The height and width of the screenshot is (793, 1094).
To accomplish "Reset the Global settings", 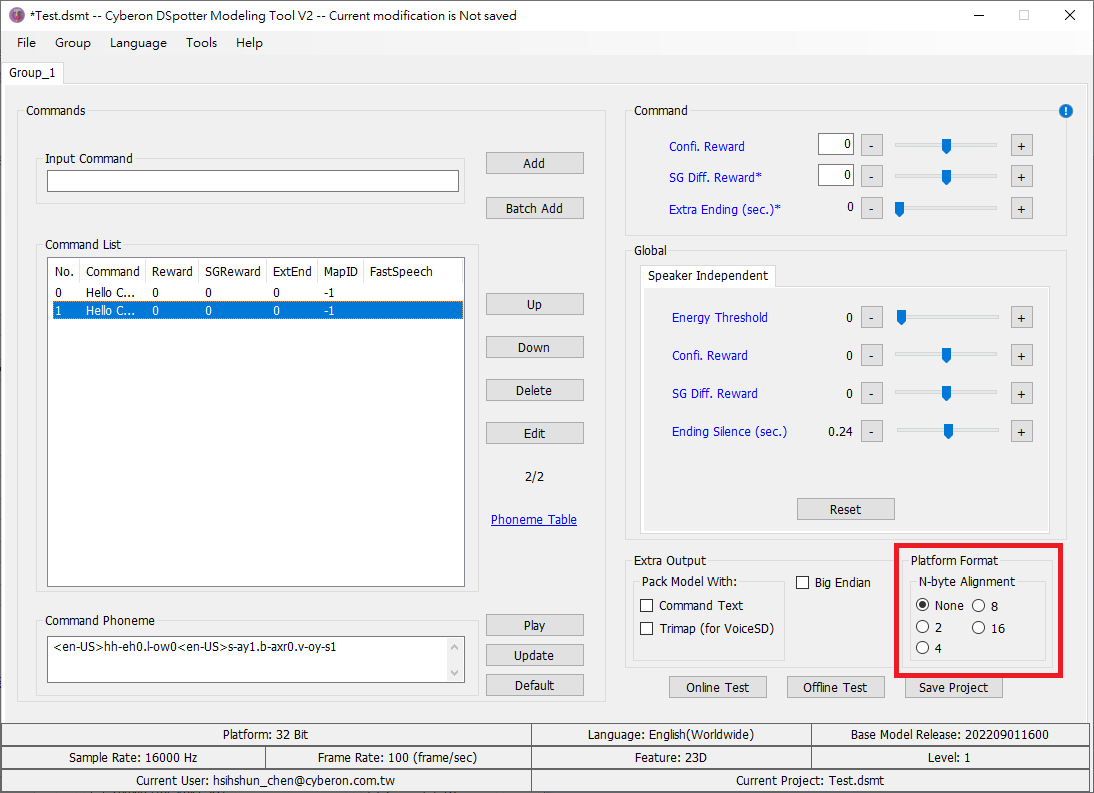I will (846, 509).
